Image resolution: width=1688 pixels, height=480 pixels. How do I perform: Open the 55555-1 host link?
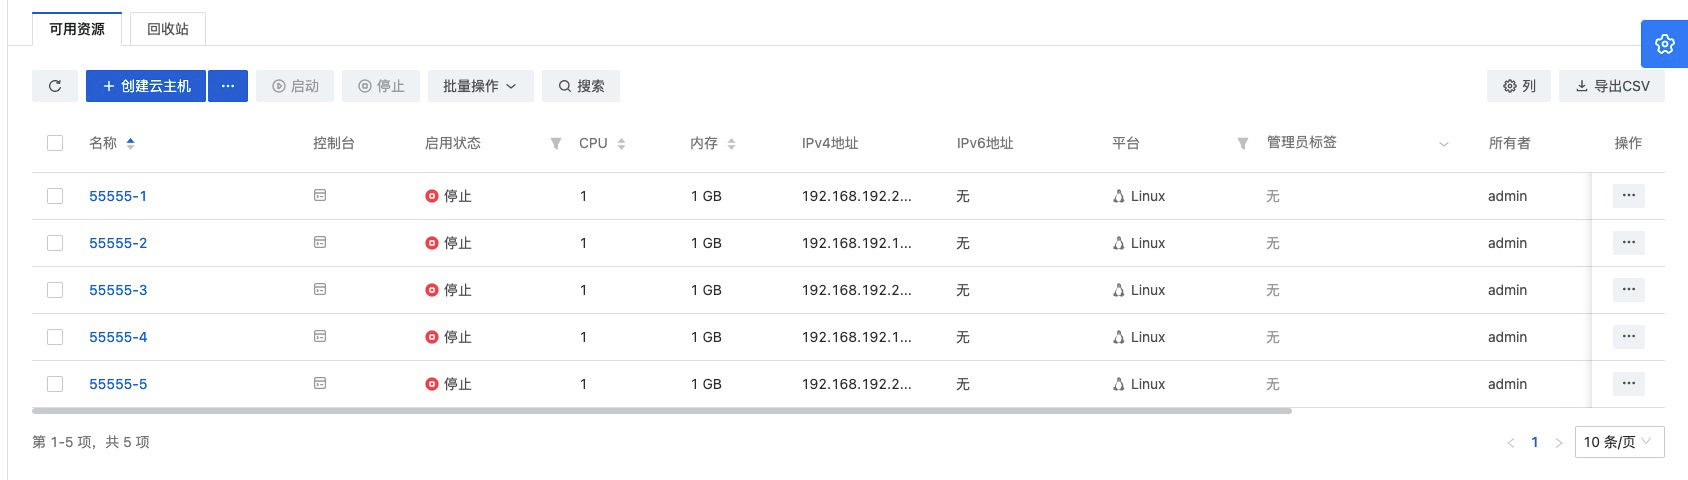pos(118,196)
